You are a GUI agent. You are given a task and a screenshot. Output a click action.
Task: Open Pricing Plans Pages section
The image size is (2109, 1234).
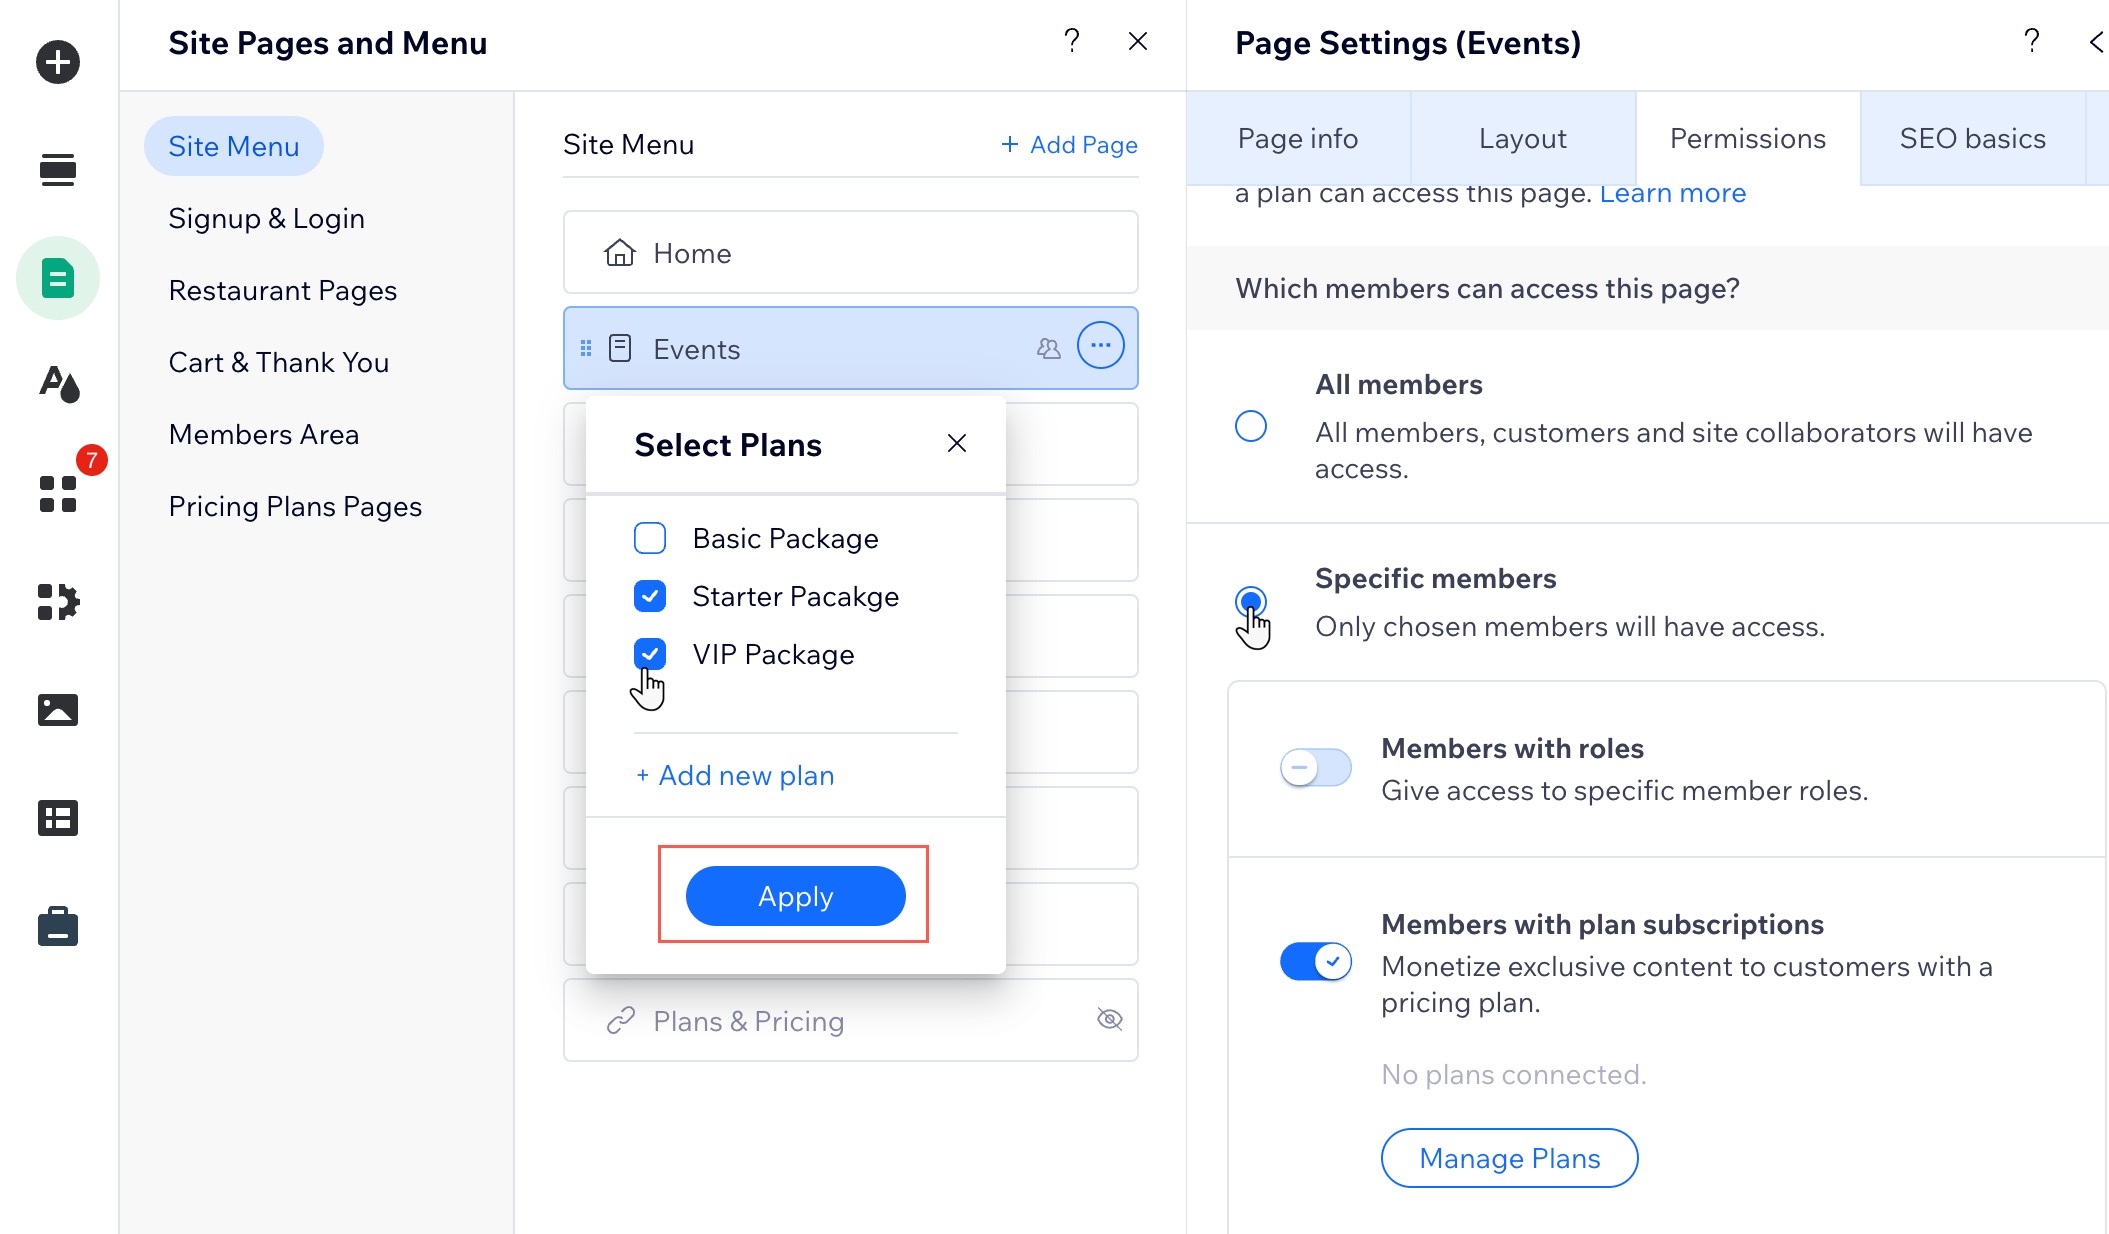tap(294, 505)
